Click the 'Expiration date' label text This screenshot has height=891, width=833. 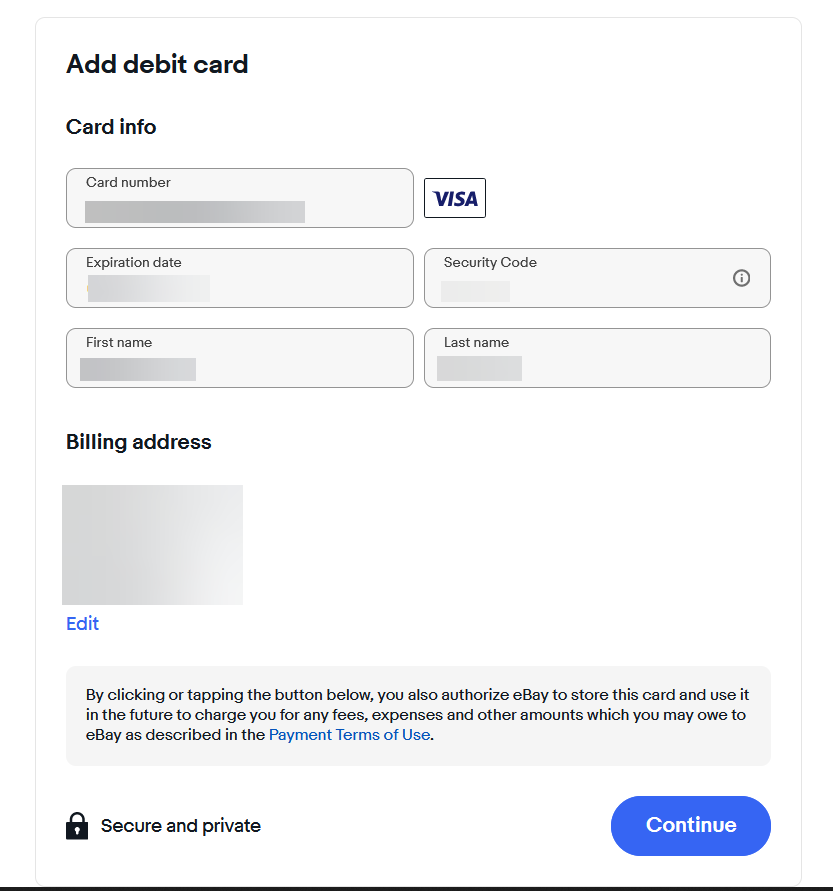[x=134, y=263]
